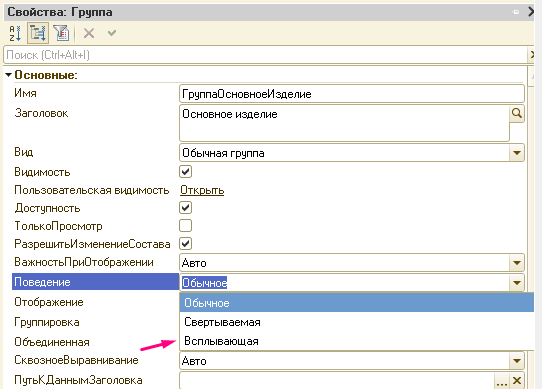Enable the ТолькоПросмотр checkbox
542x389 pixels.
185,225
